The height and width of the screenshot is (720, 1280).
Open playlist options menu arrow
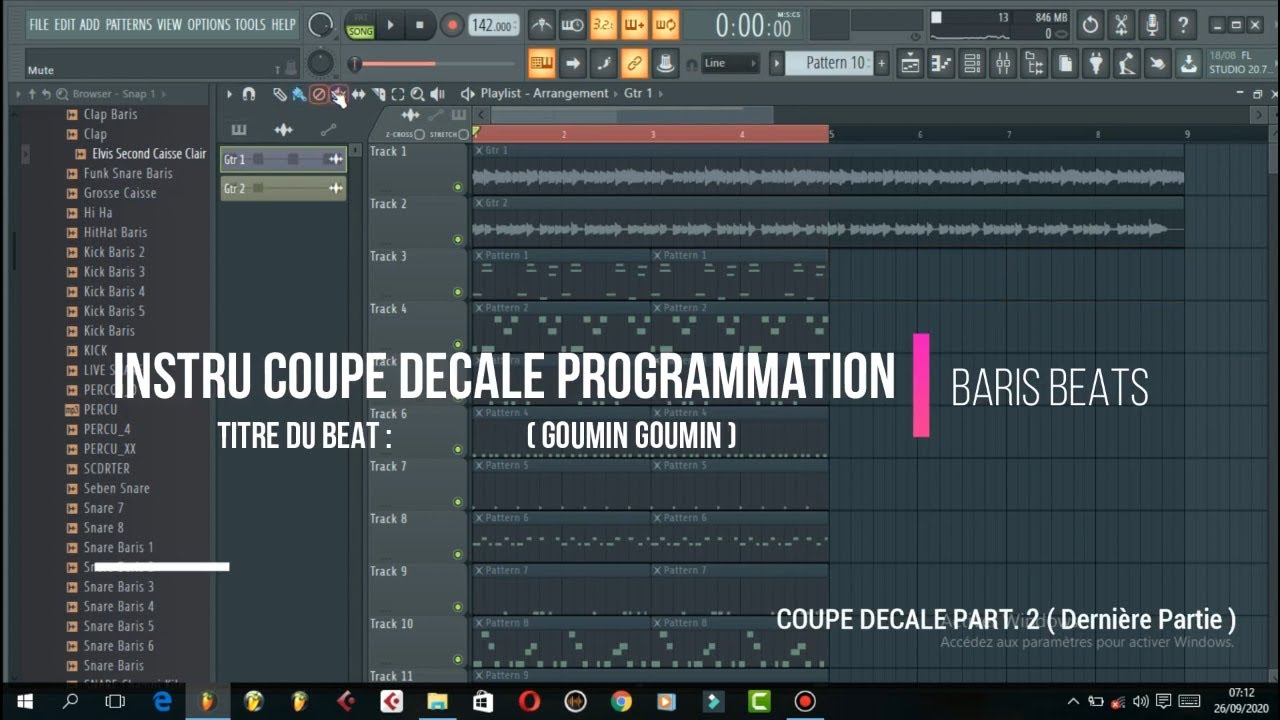(x=229, y=94)
